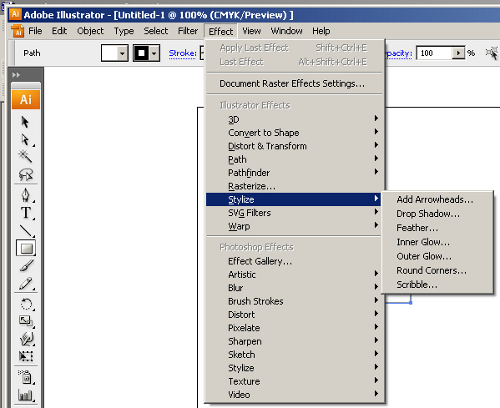
Task: Open the Window menu
Action: pyautogui.click(x=286, y=31)
